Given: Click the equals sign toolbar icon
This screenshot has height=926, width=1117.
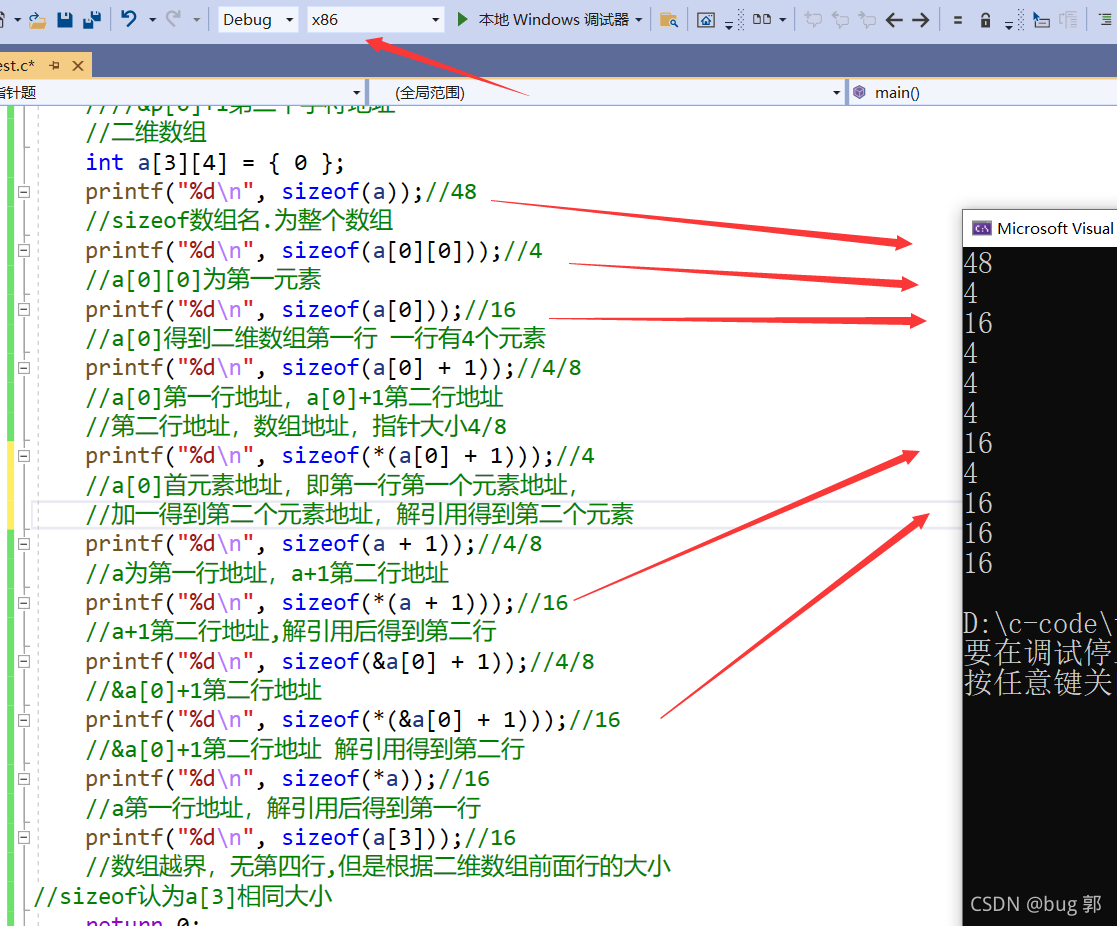Looking at the screenshot, I should click(958, 21).
